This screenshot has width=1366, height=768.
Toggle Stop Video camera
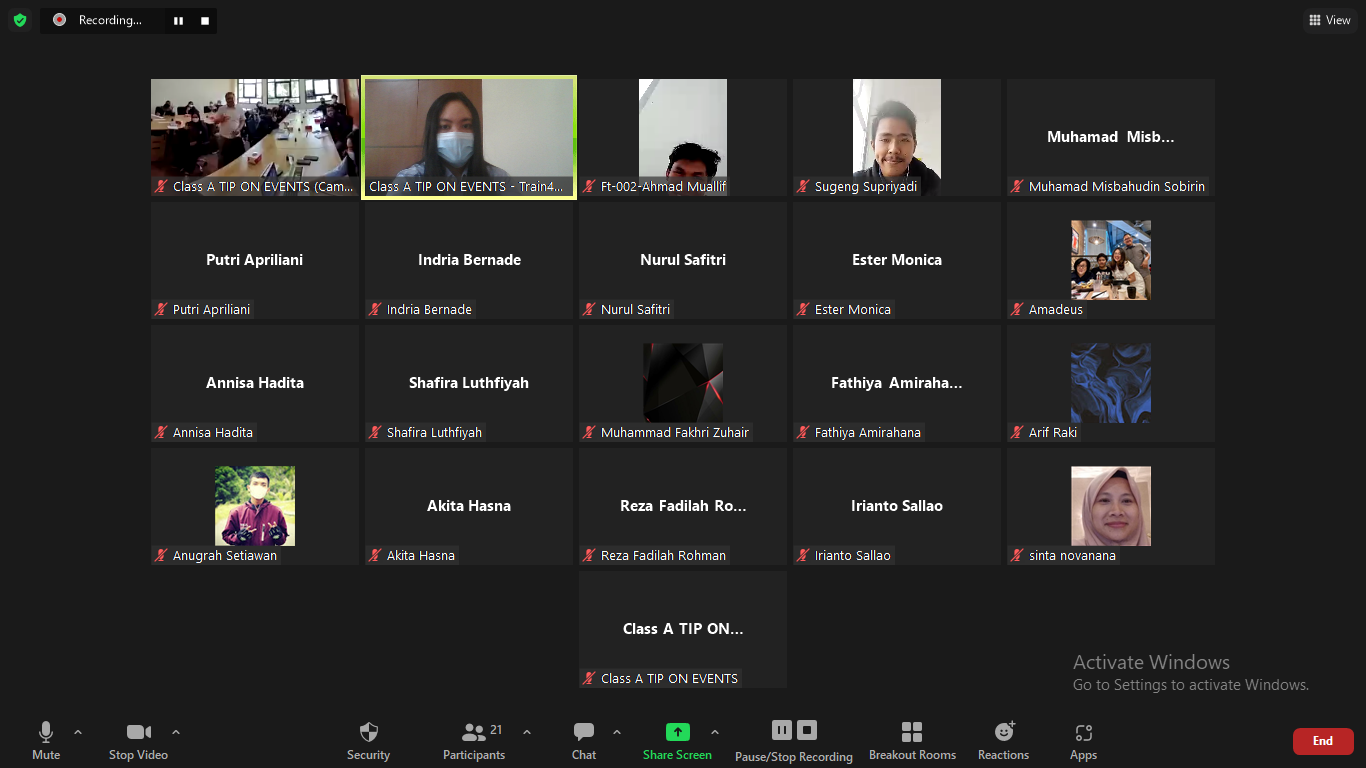click(138, 740)
